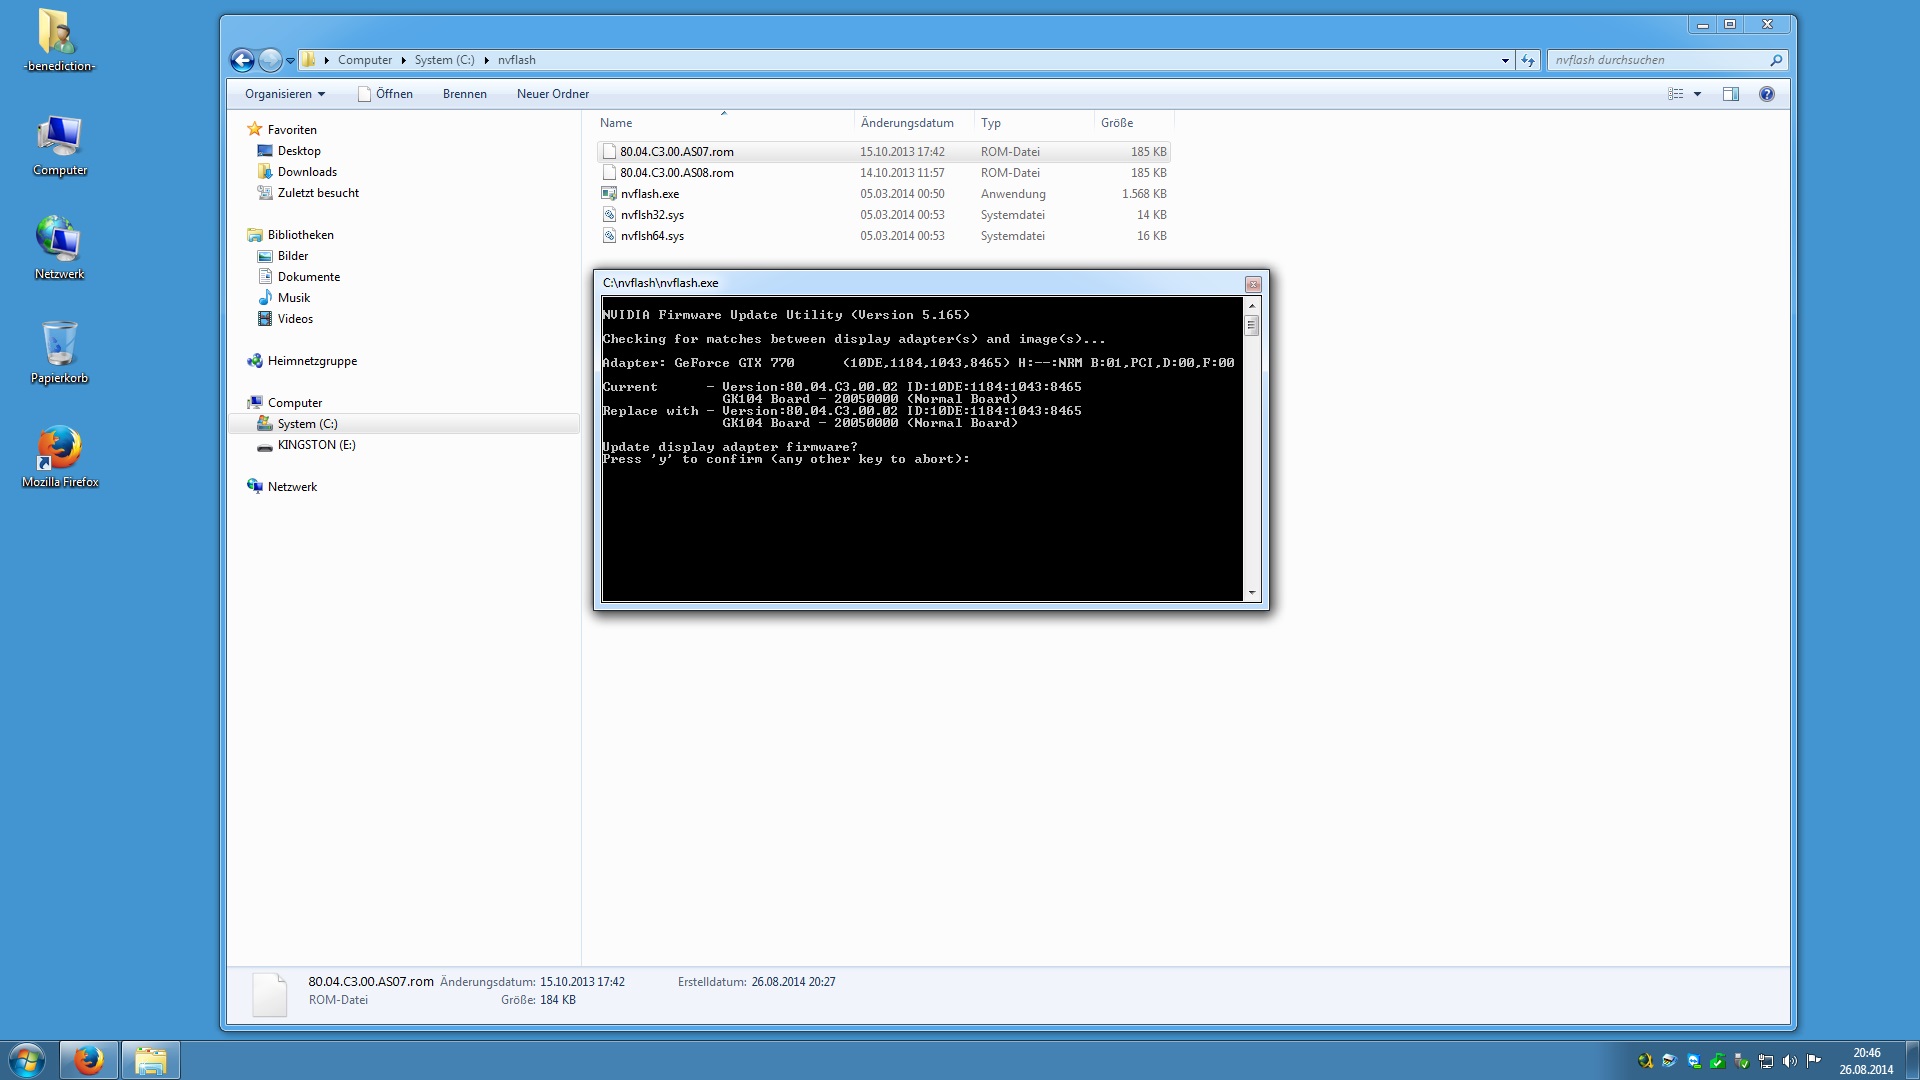Image resolution: width=1920 pixels, height=1080 pixels.
Task: Open the Organisieren dropdown menu
Action: coord(285,94)
